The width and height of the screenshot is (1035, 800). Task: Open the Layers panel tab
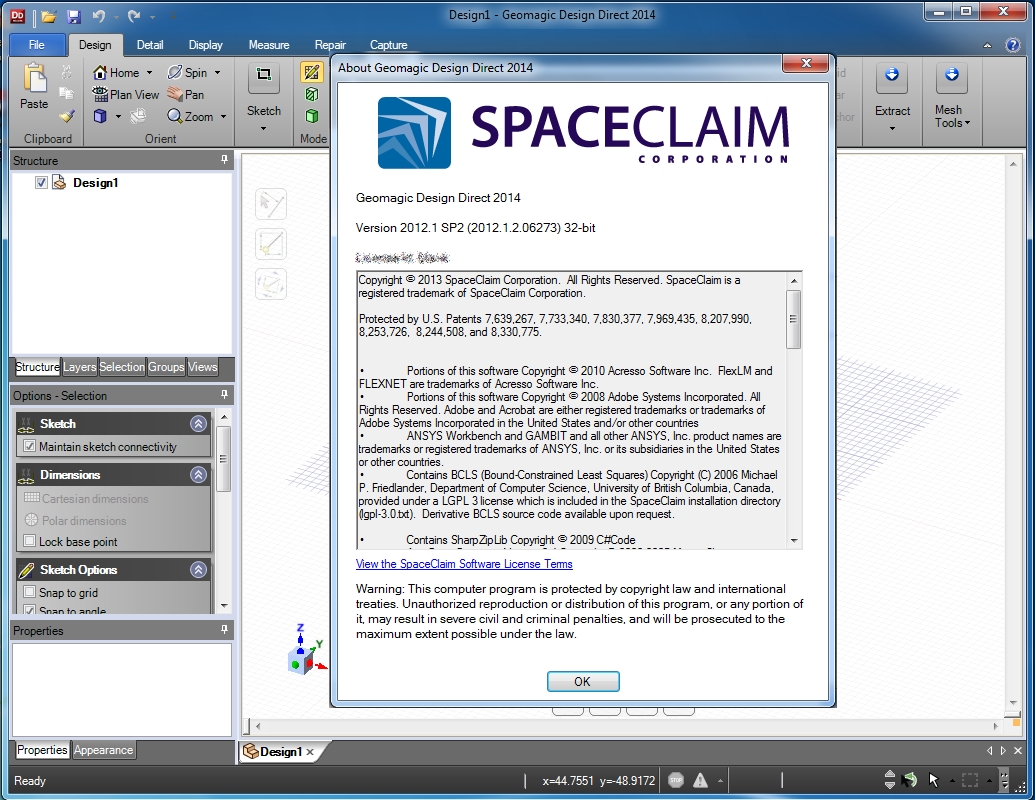pos(79,367)
